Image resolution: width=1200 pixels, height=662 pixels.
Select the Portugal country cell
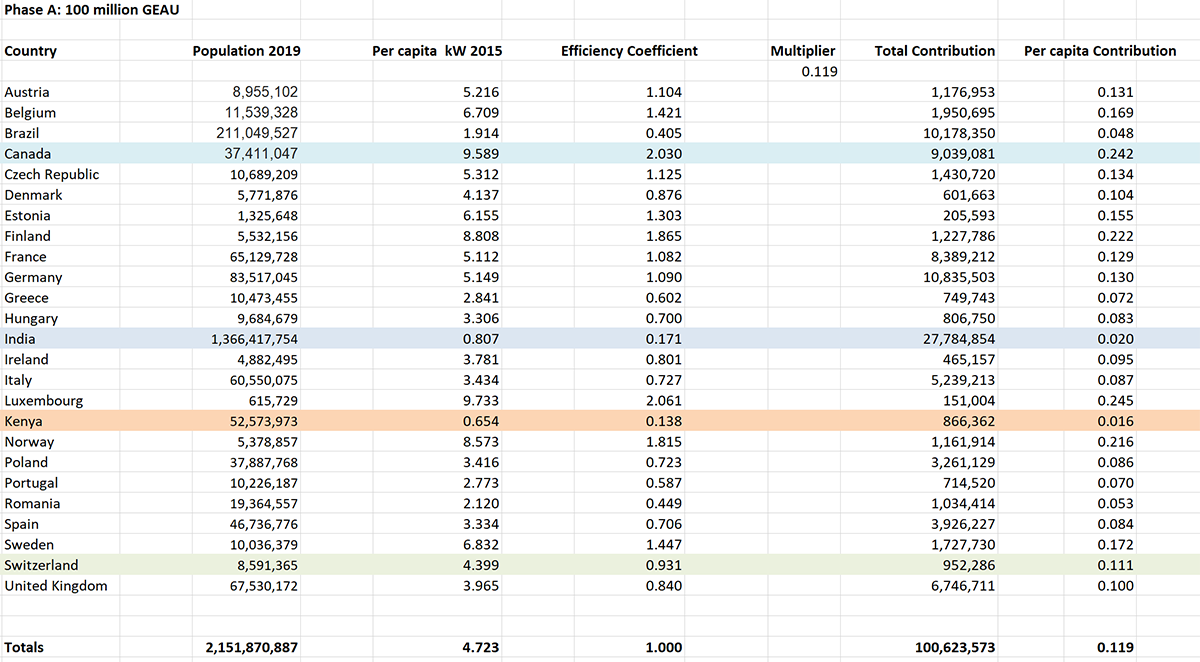point(31,483)
